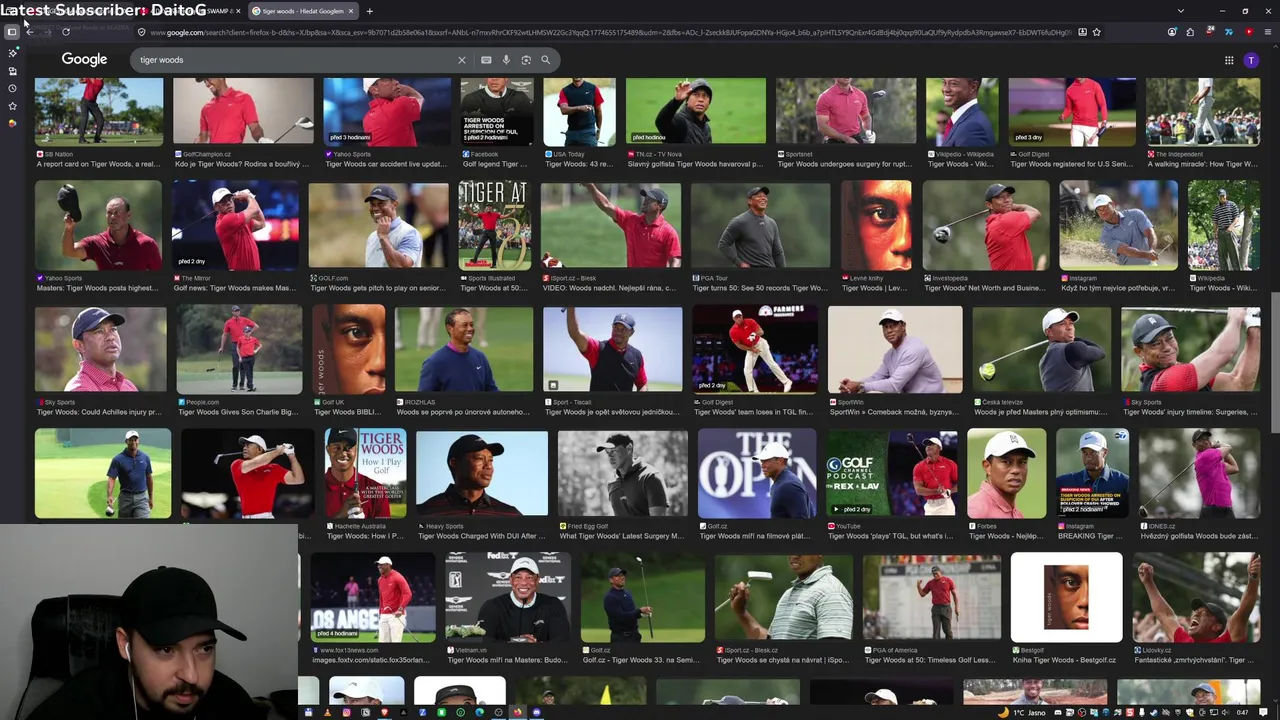Viewport: 1280px width, 720px height.
Task: Open iDNES.cz Hvězdný golfista Woods link
Action: [x=1199, y=536]
